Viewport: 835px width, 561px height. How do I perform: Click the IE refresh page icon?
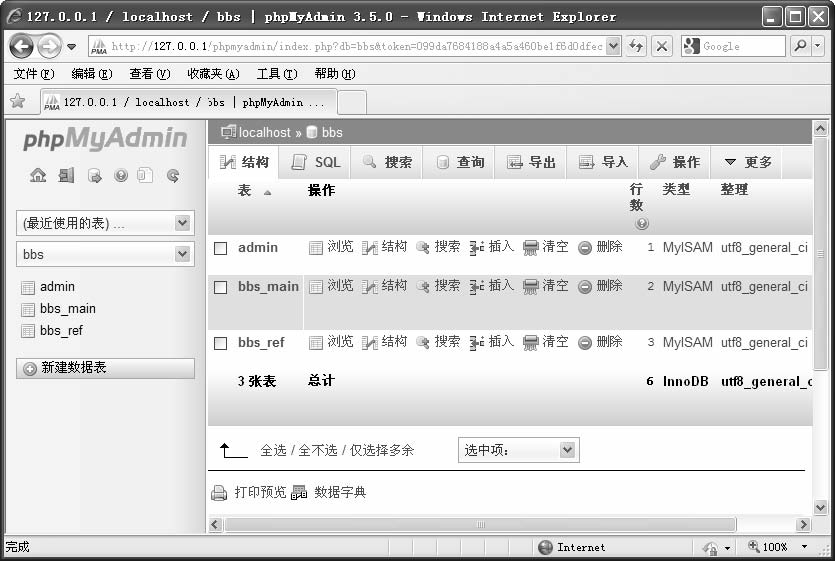pos(636,46)
